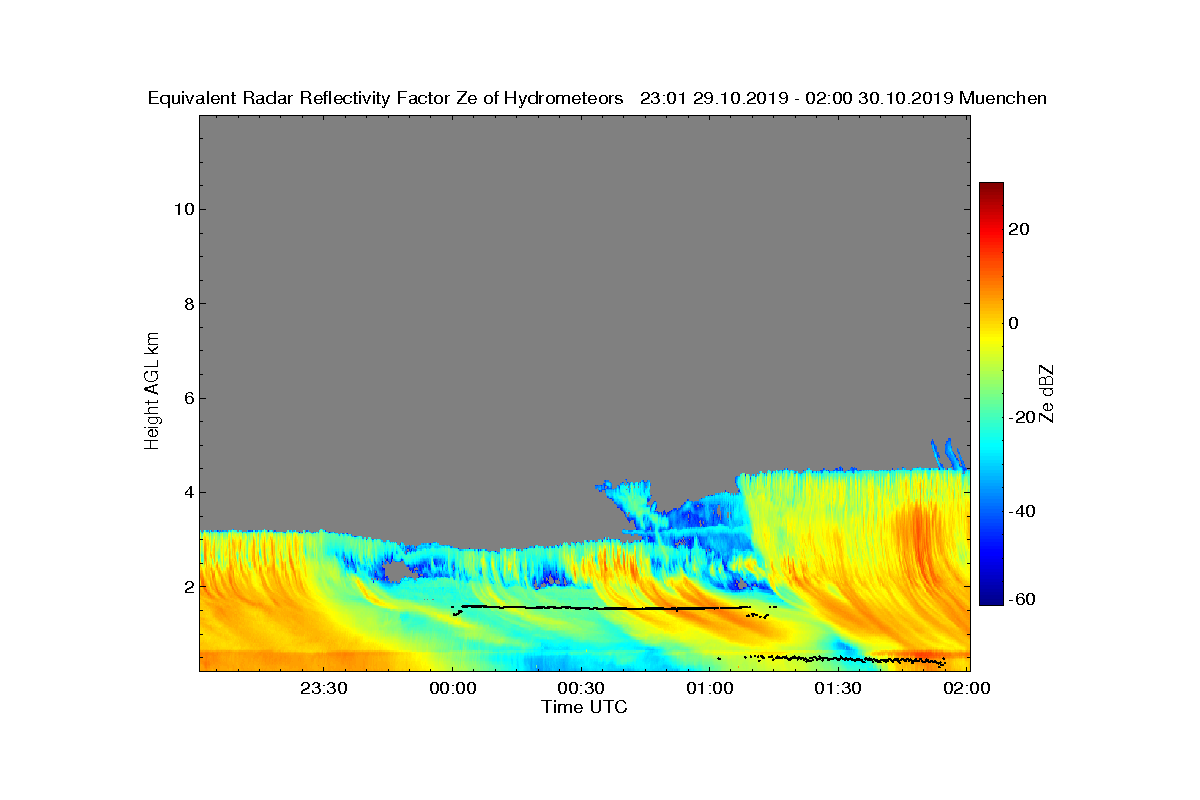Click the '8' height tick label

187,304
